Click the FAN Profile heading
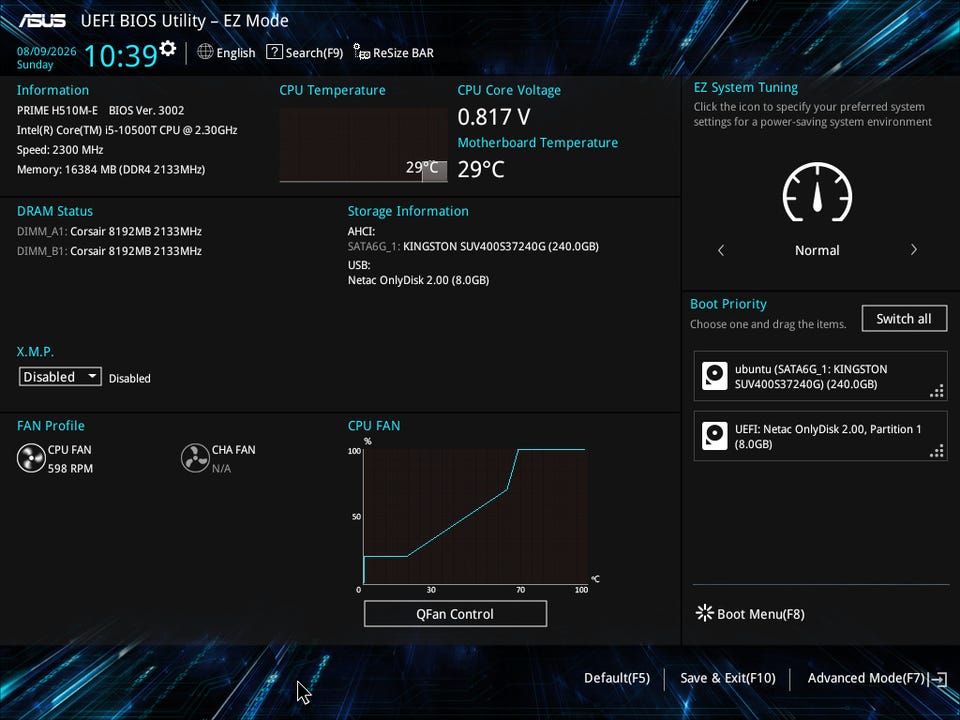960x720 pixels. coord(51,426)
